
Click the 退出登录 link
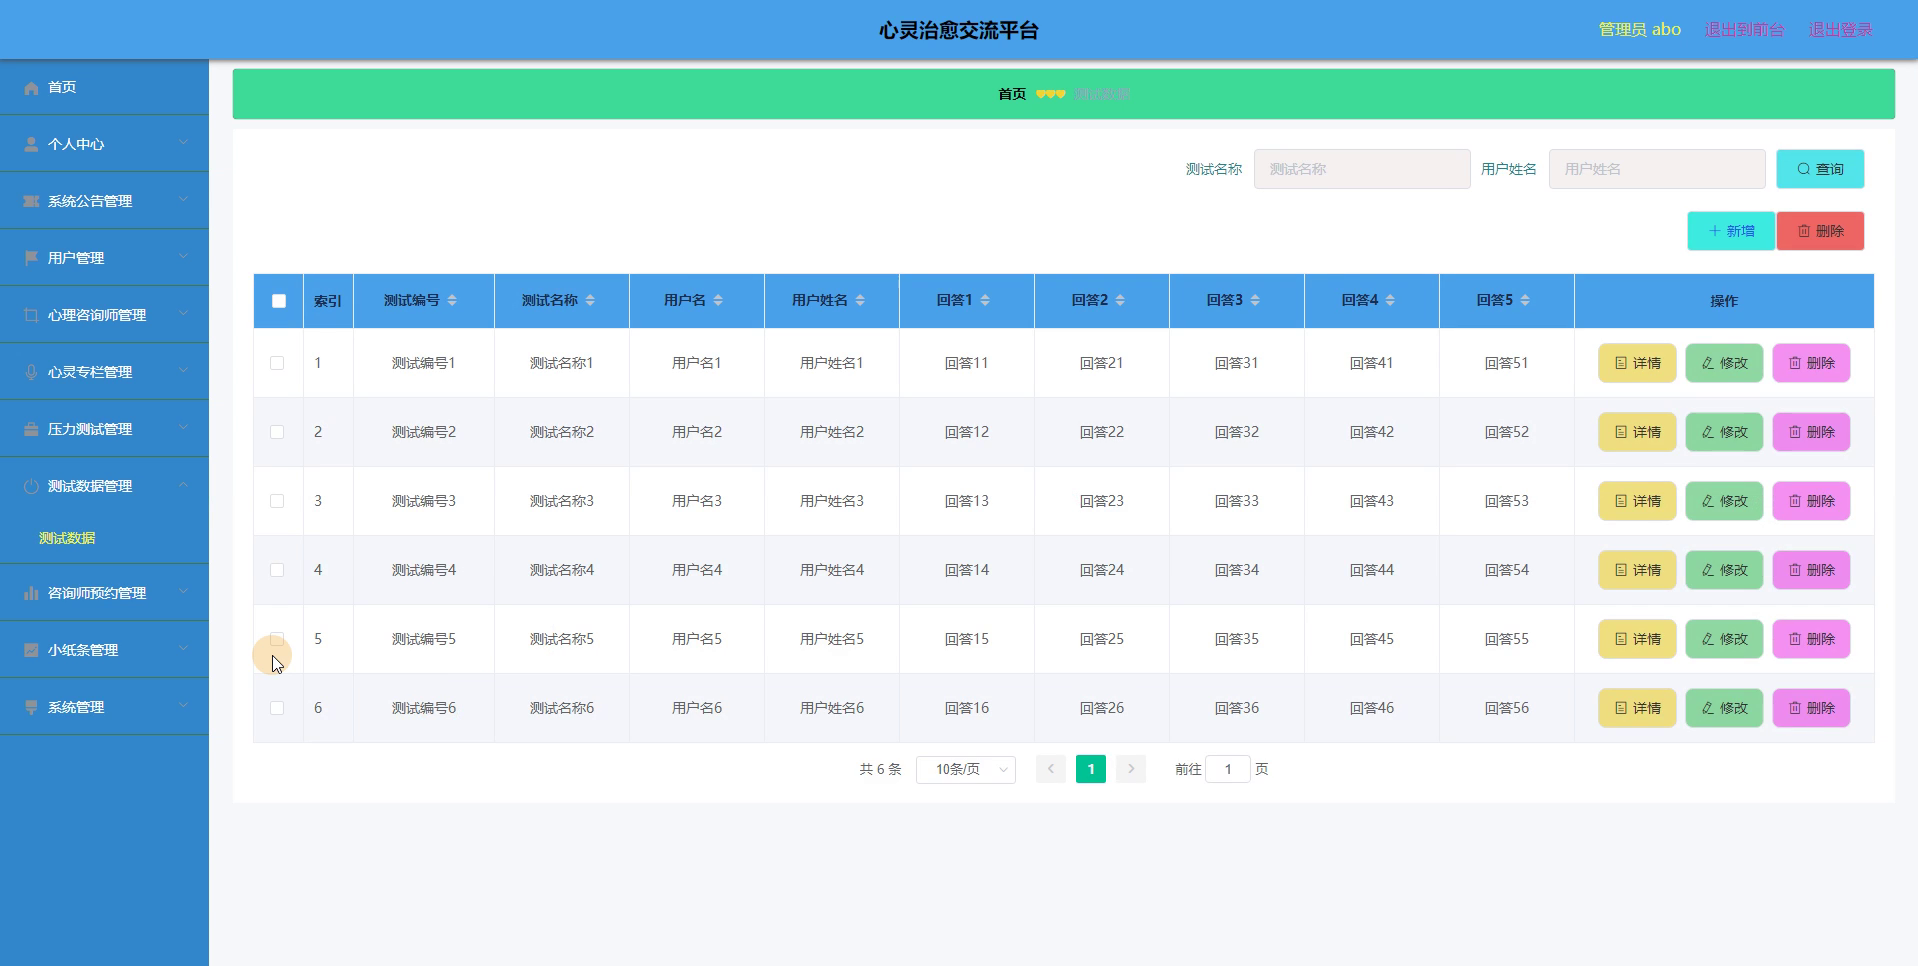click(1840, 30)
